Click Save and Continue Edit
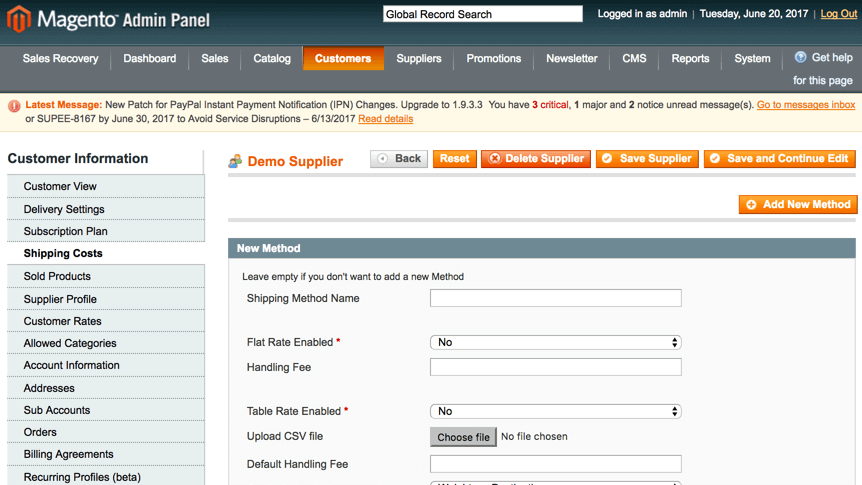The image size is (862, 485). pyautogui.click(x=779, y=159)
